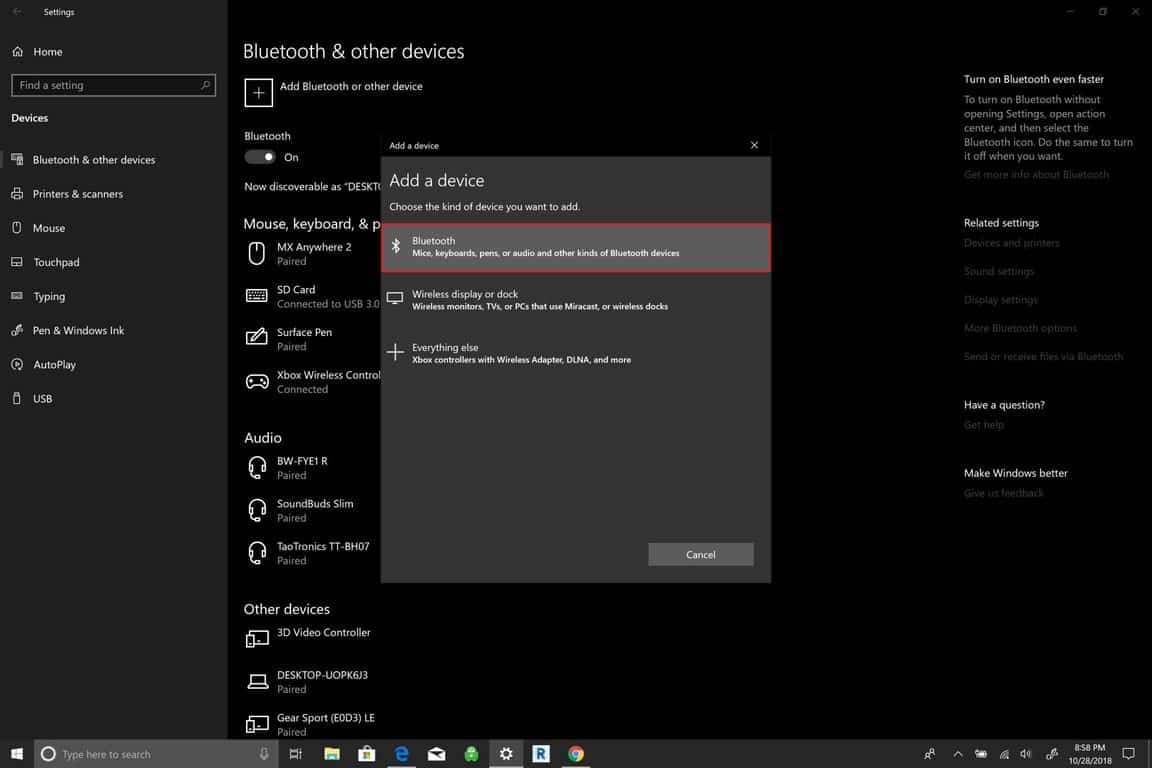Click the Get help link
This screenshot has width=1152, height=768.
[984, 425]
